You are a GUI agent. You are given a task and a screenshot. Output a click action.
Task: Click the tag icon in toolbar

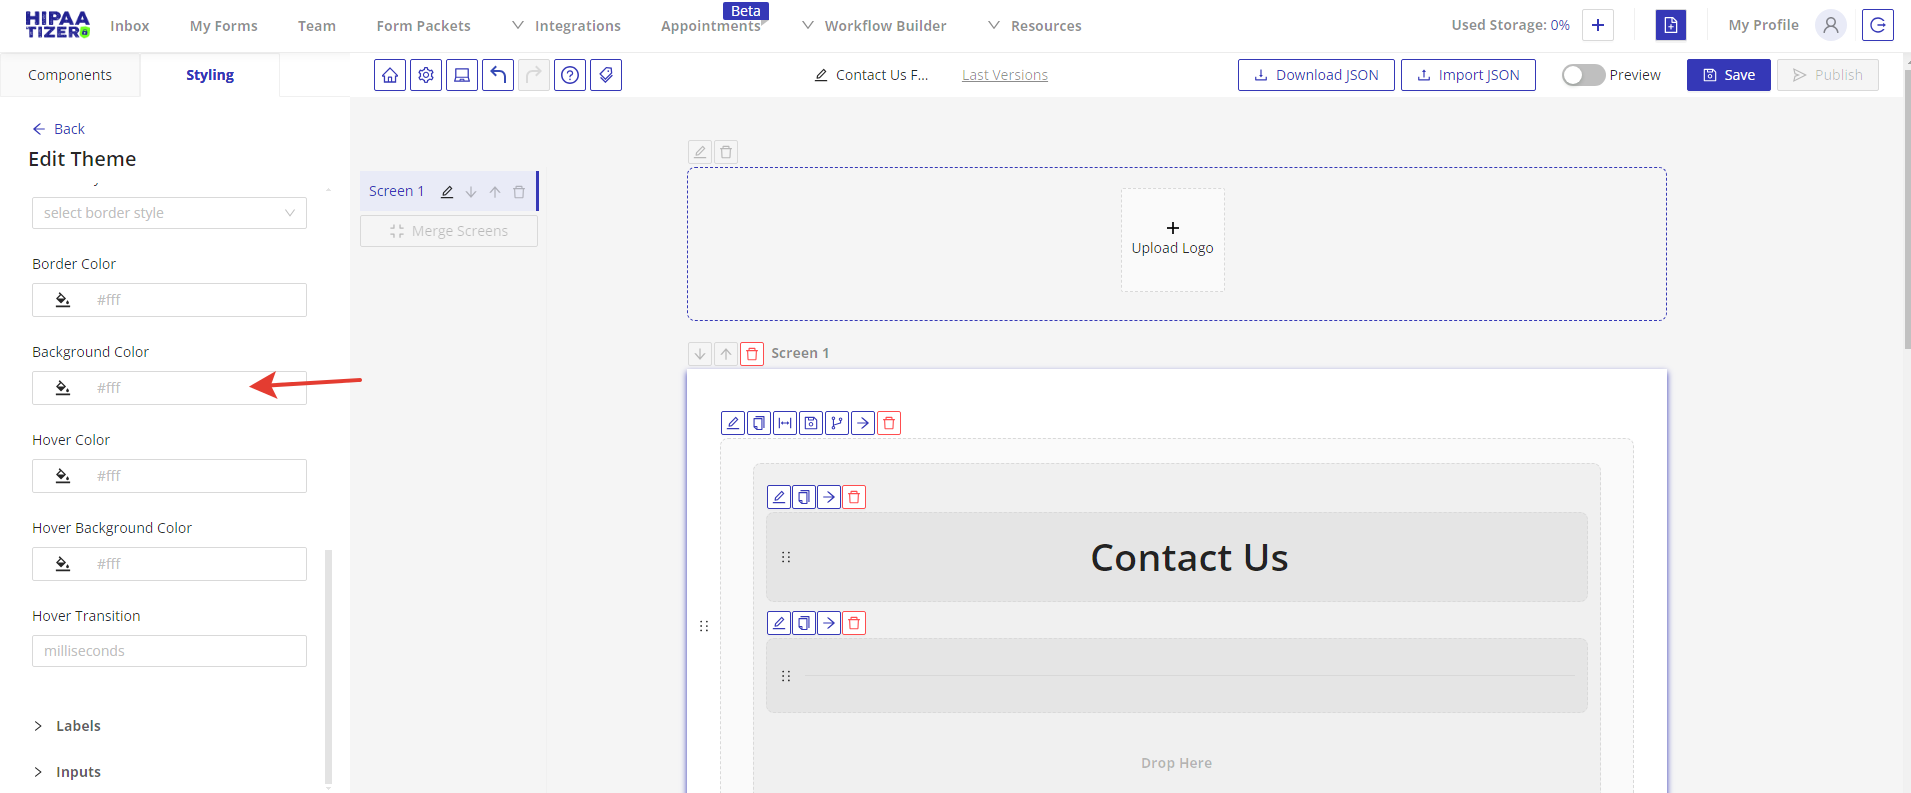point(606,75)
